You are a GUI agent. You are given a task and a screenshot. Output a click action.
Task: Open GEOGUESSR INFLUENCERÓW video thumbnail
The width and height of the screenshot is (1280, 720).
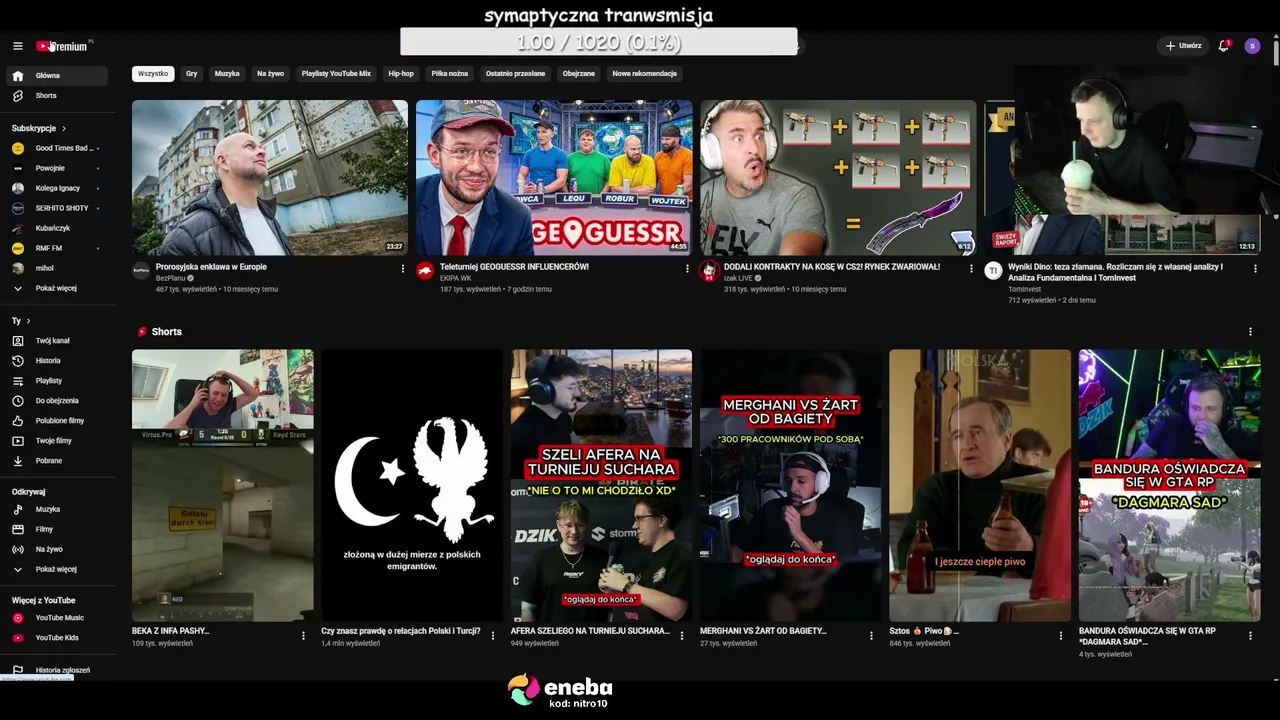tap(554, 178)
